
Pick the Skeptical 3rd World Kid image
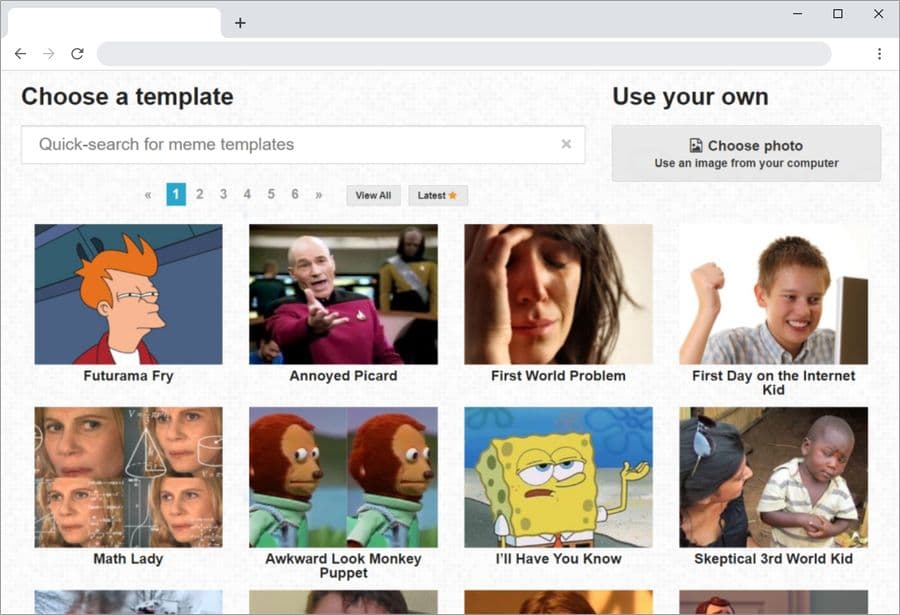(774, 477)
